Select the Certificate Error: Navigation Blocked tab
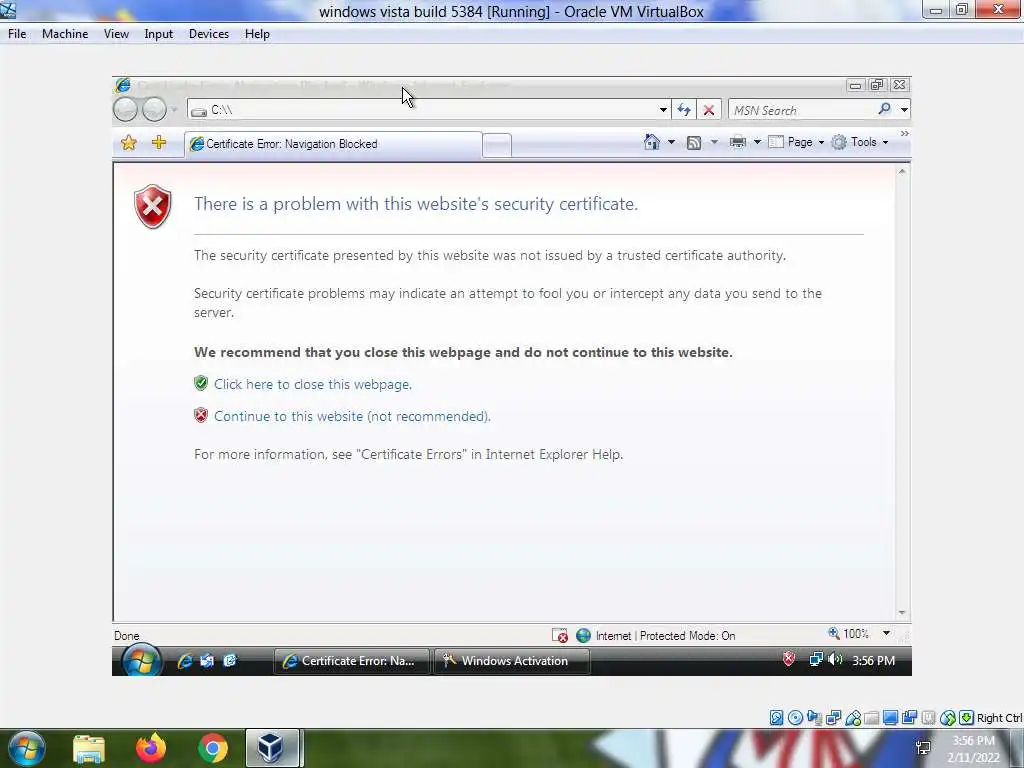The width and height of the screenshot is (1024, 768). (x=334, y=144)
